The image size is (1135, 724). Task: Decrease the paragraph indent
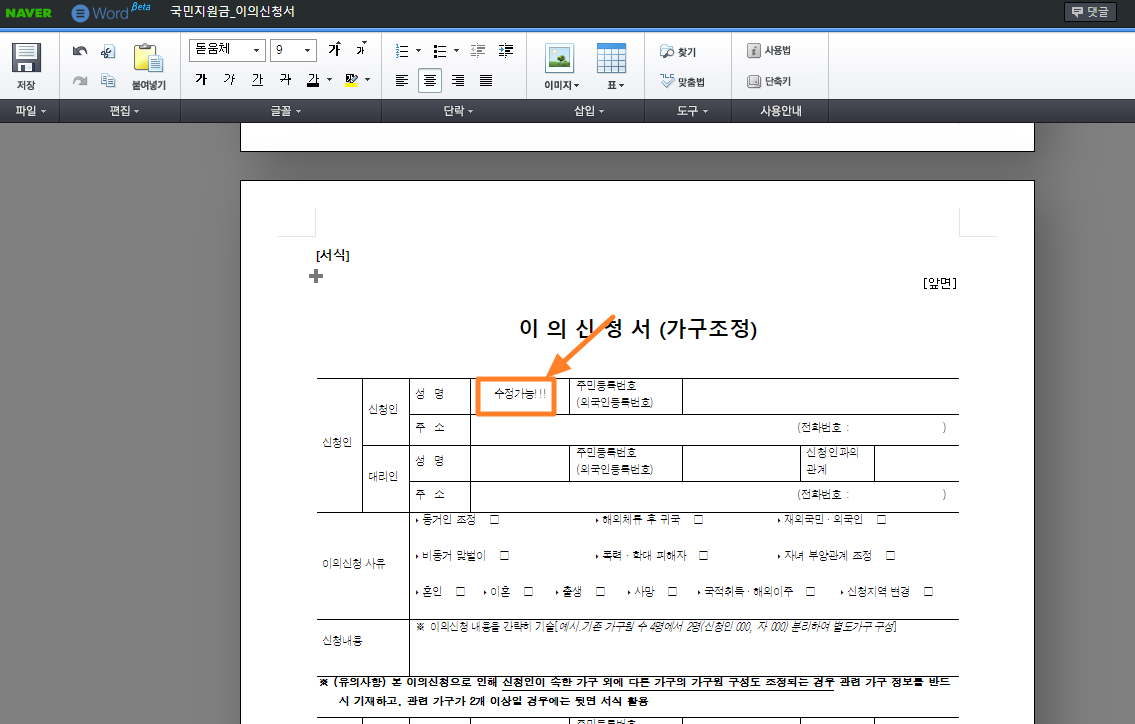point(478,51)
